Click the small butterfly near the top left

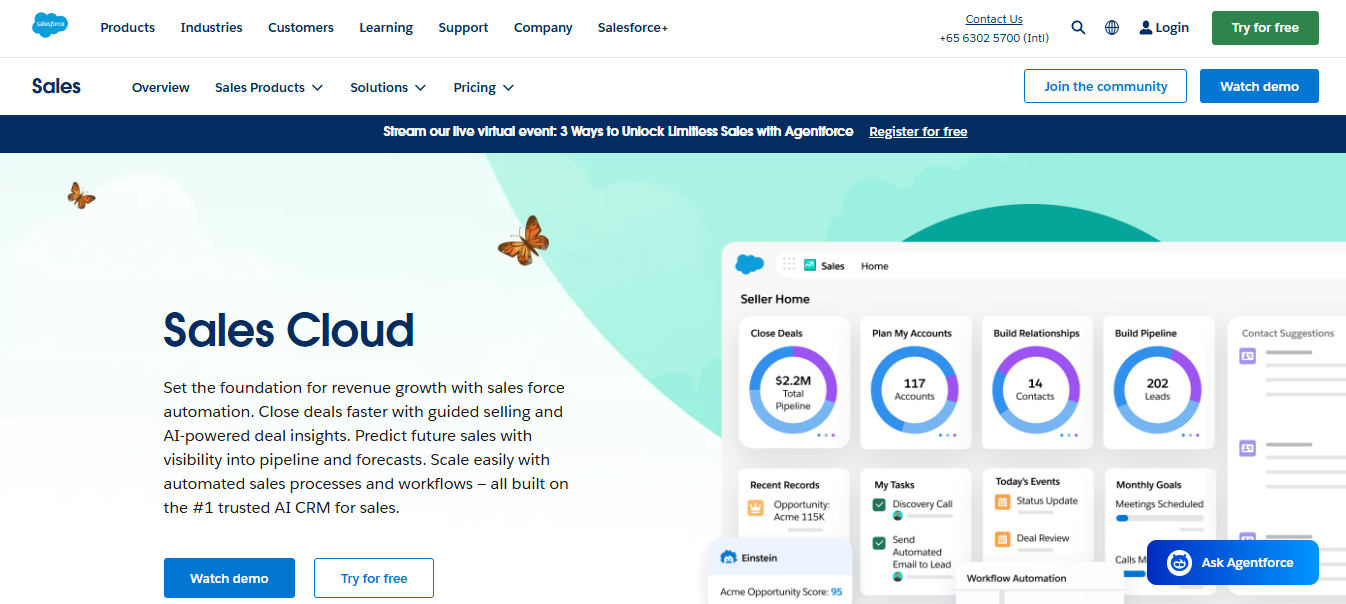tap(81, 195)
